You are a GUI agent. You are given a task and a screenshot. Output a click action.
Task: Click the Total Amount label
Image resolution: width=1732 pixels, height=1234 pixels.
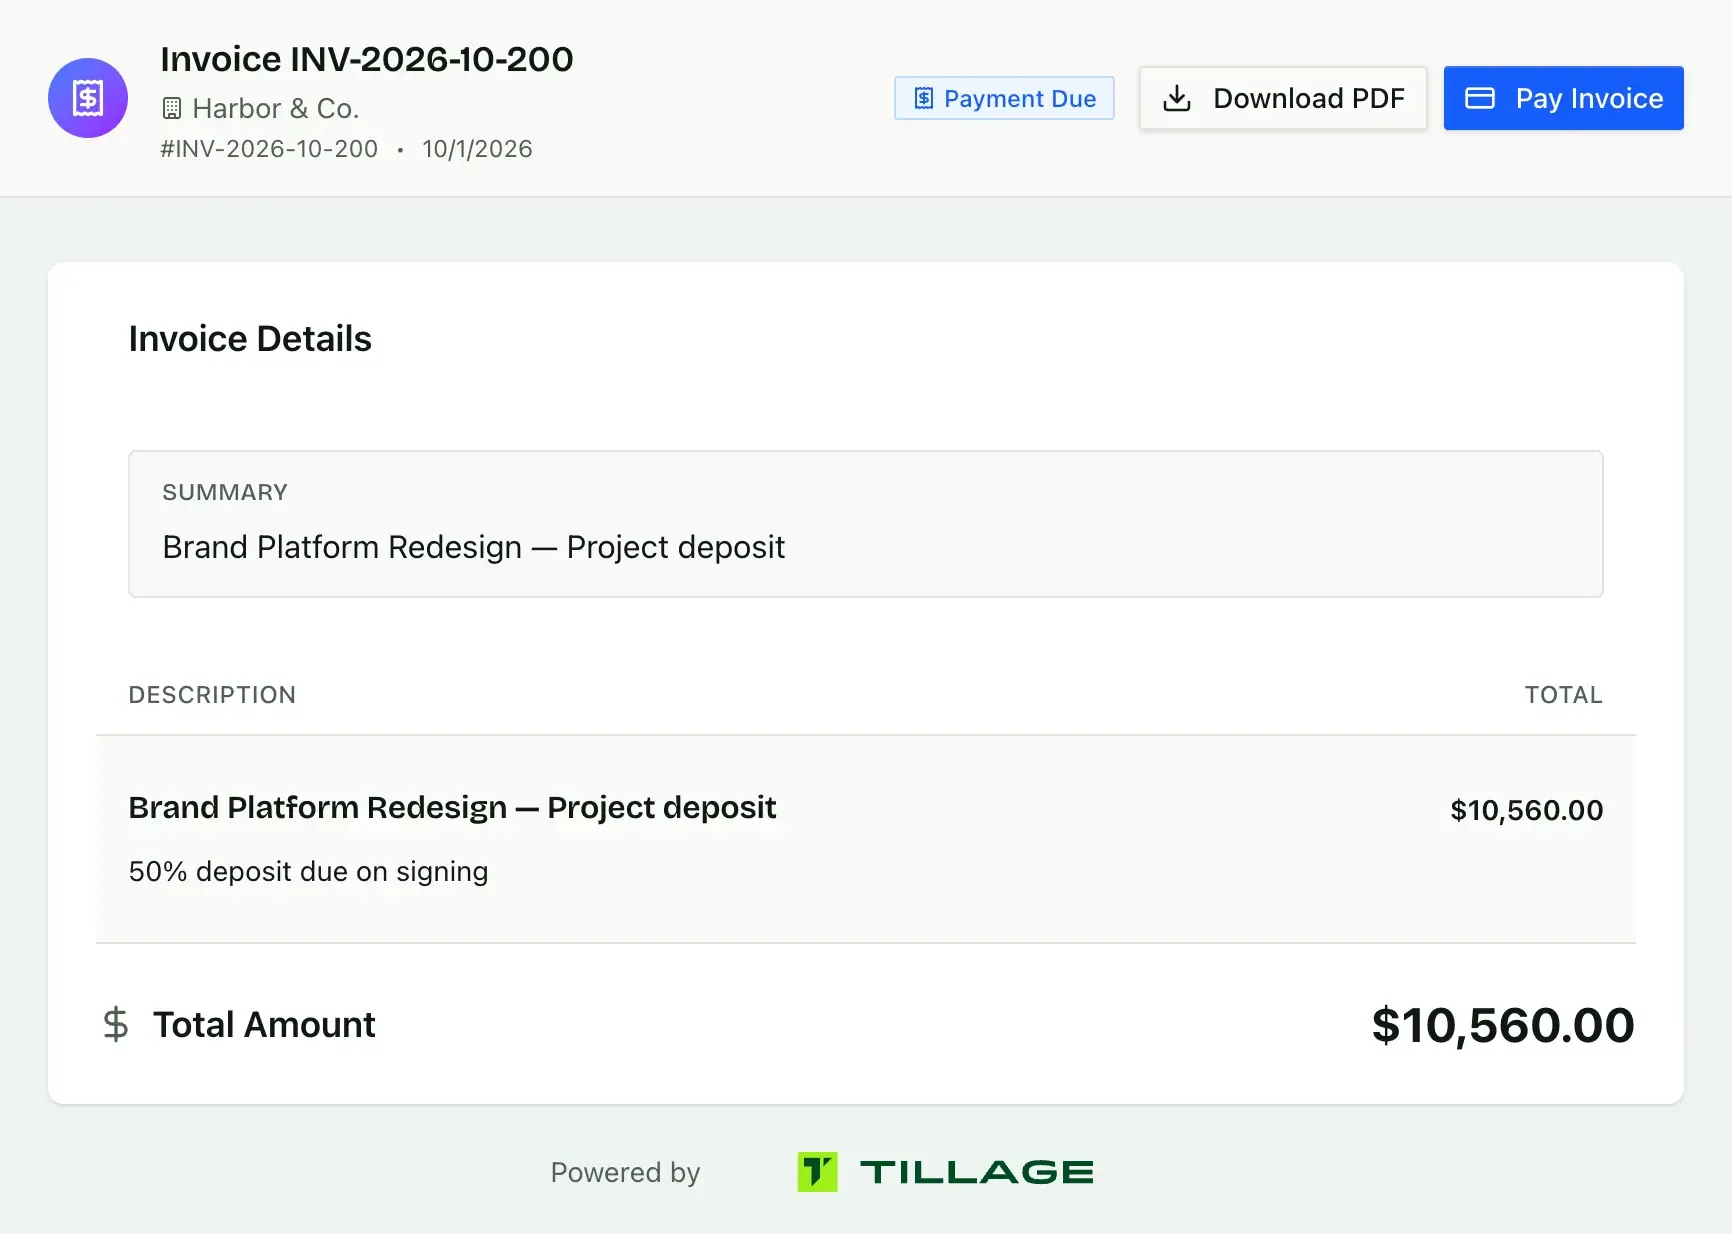click(264, 1024)
